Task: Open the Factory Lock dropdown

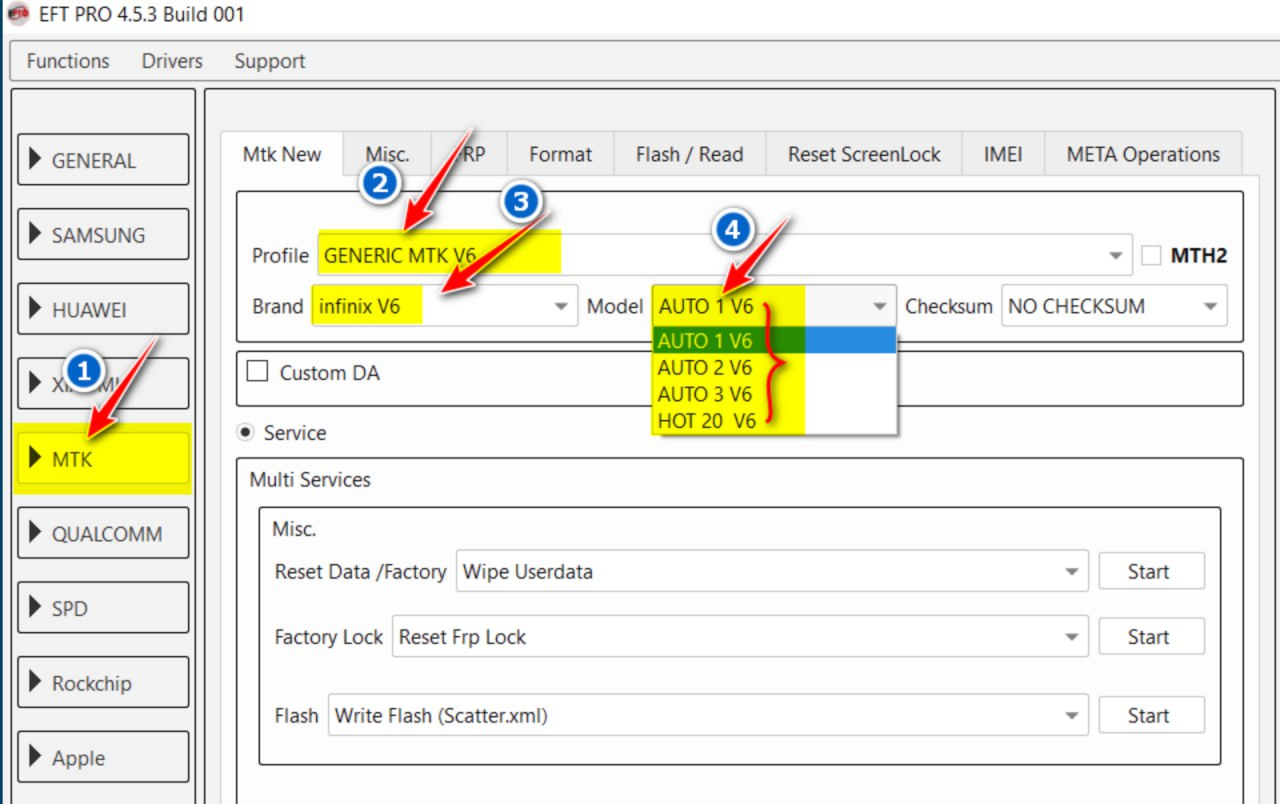Action: 740,637
